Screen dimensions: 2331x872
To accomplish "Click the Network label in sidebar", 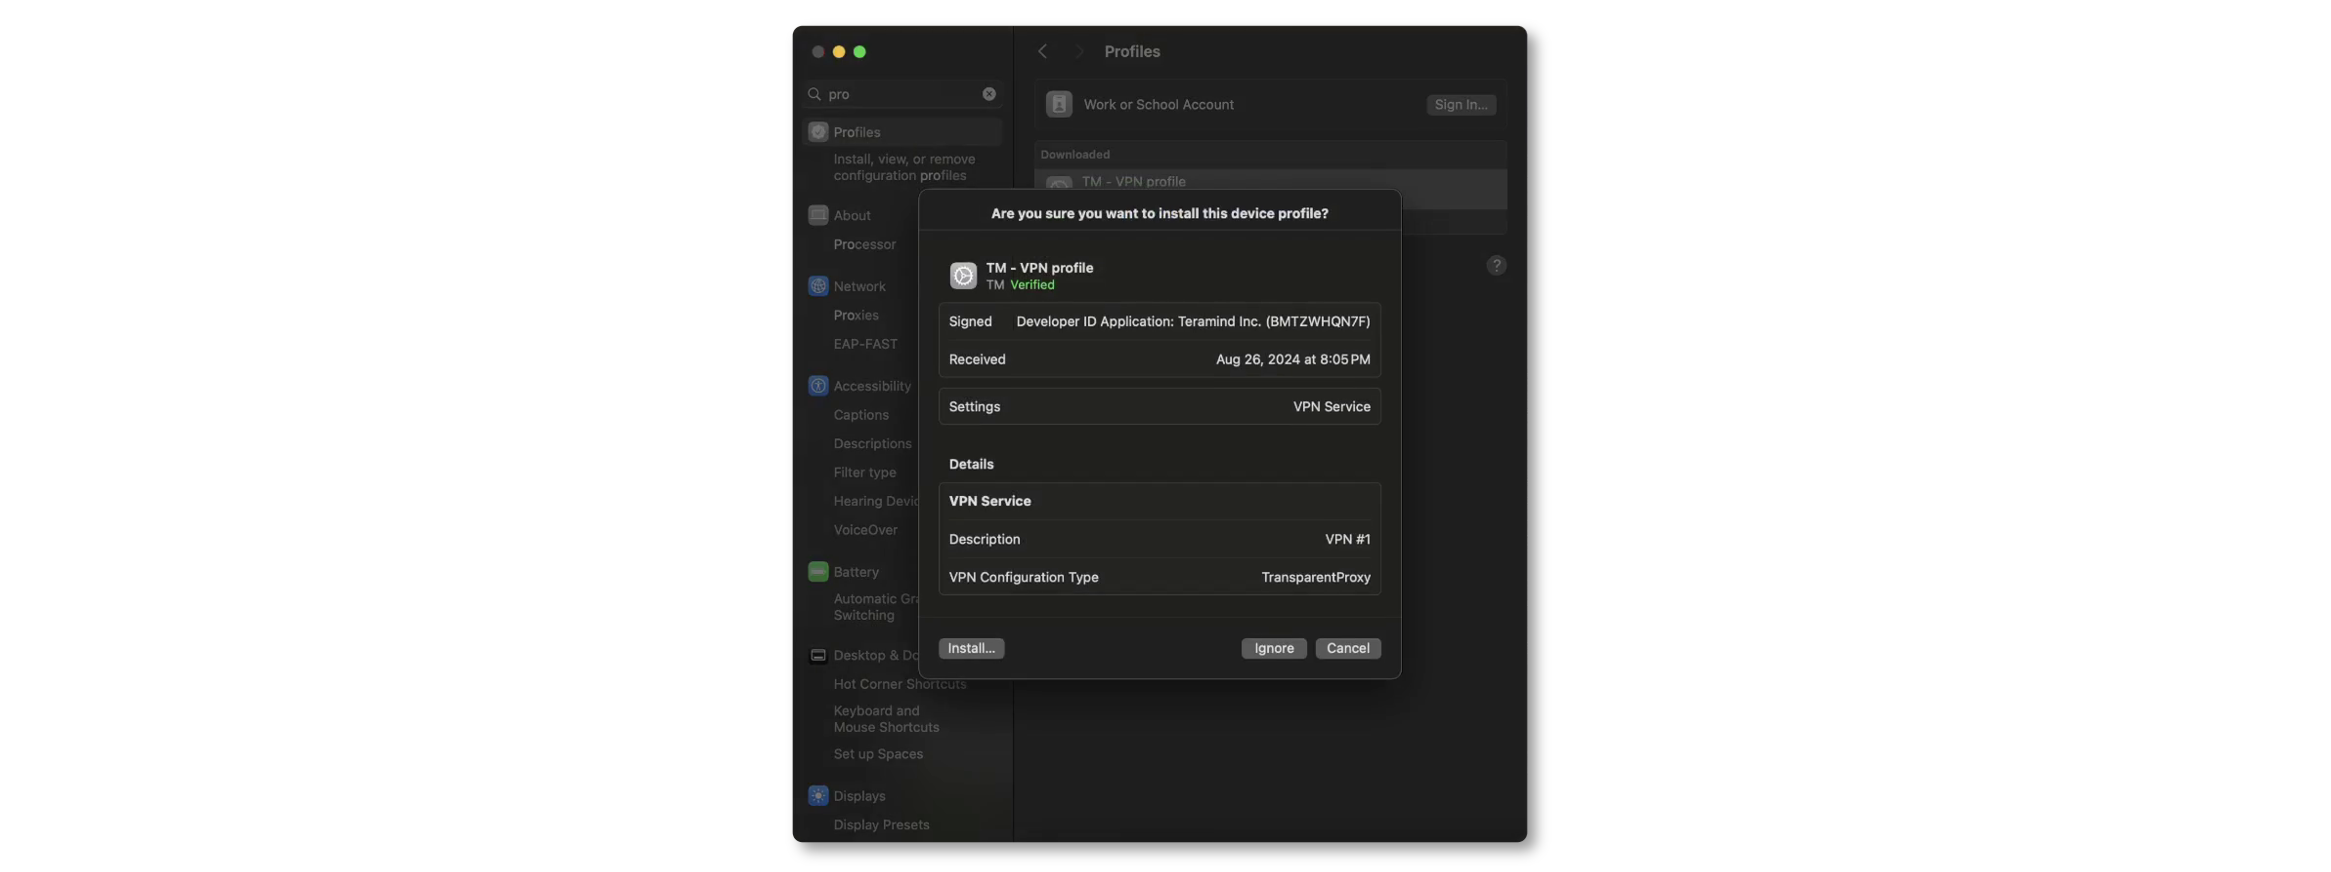I will [859, 286].
